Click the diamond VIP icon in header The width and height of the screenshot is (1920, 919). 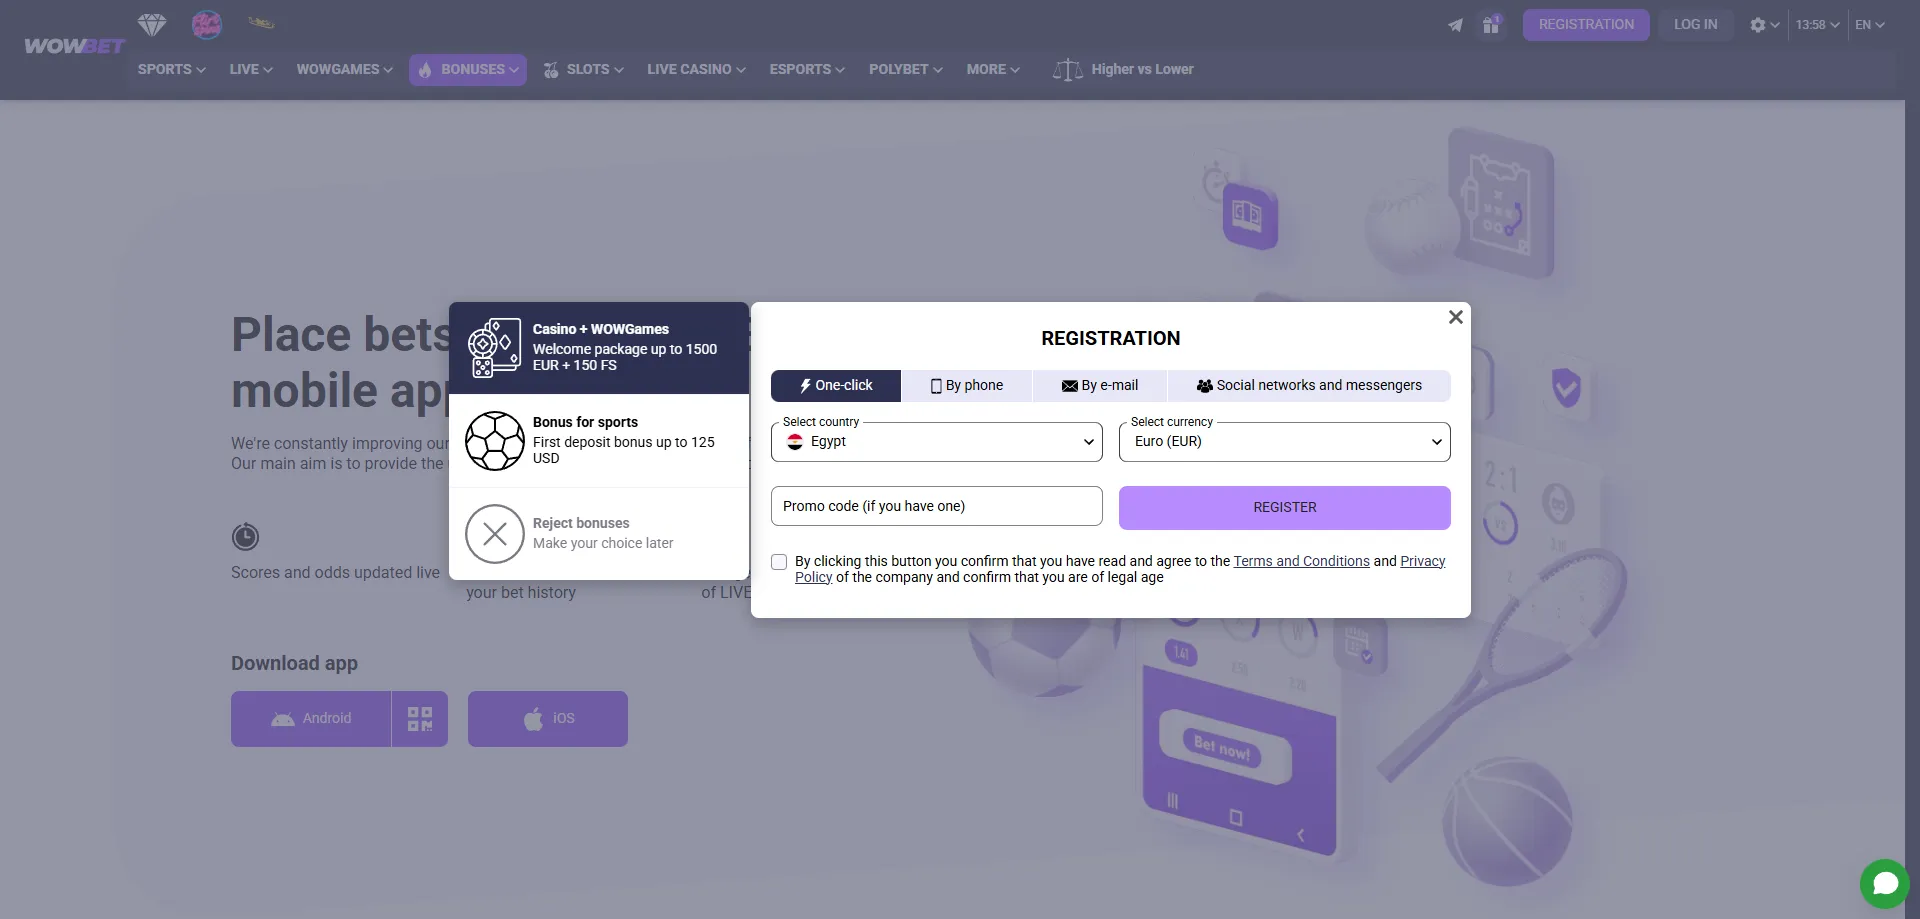pos(152,25)
